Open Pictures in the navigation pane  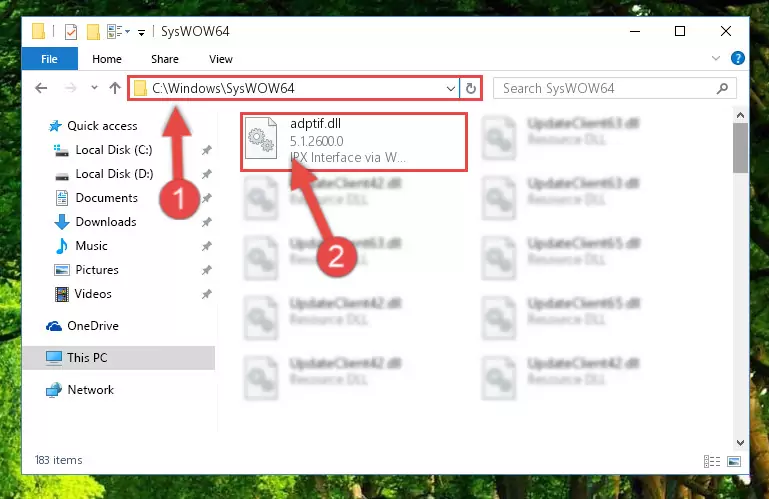tap(87, 270)
